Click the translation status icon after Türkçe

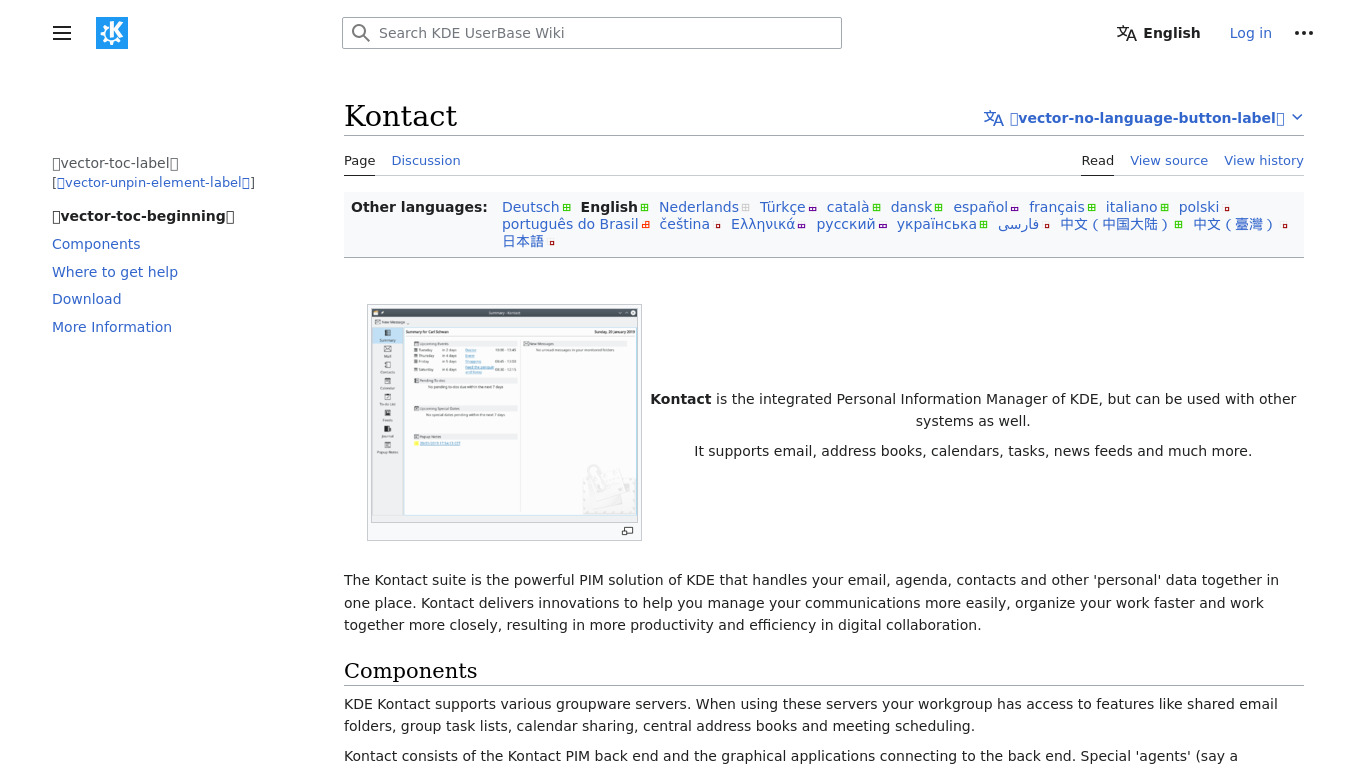(813, 208)
